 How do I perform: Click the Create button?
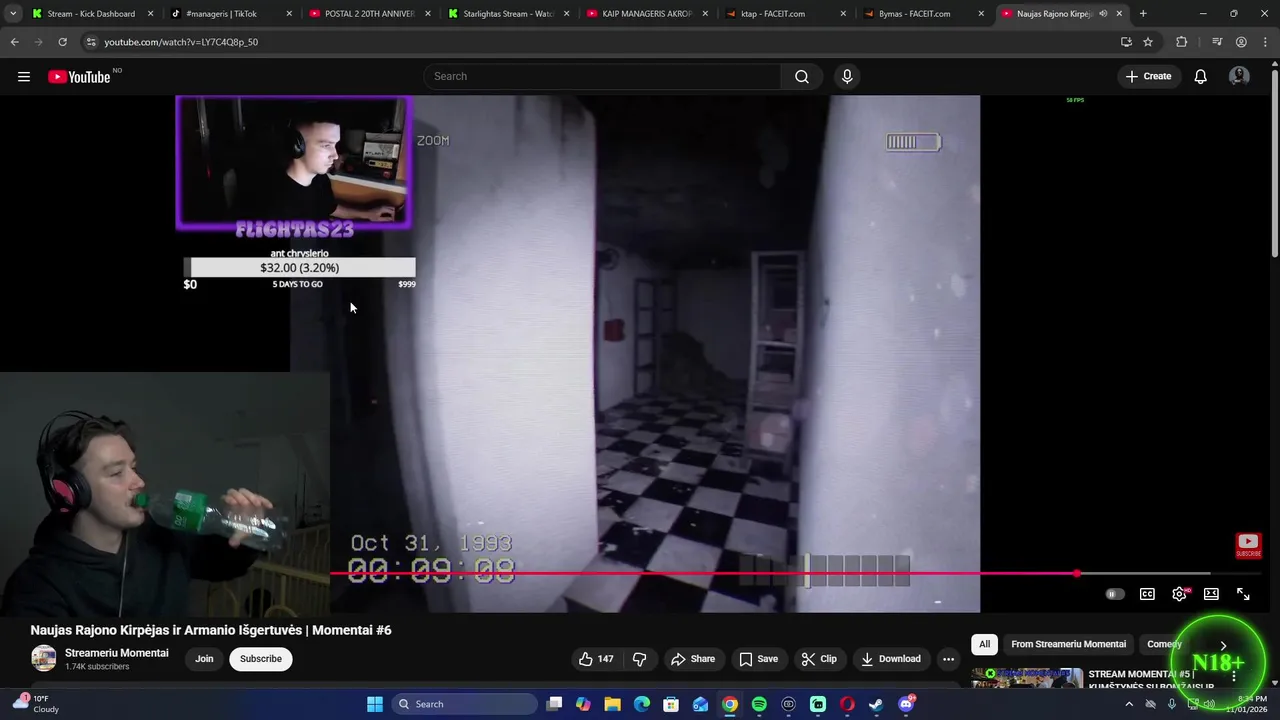(x=1148, y=77)
